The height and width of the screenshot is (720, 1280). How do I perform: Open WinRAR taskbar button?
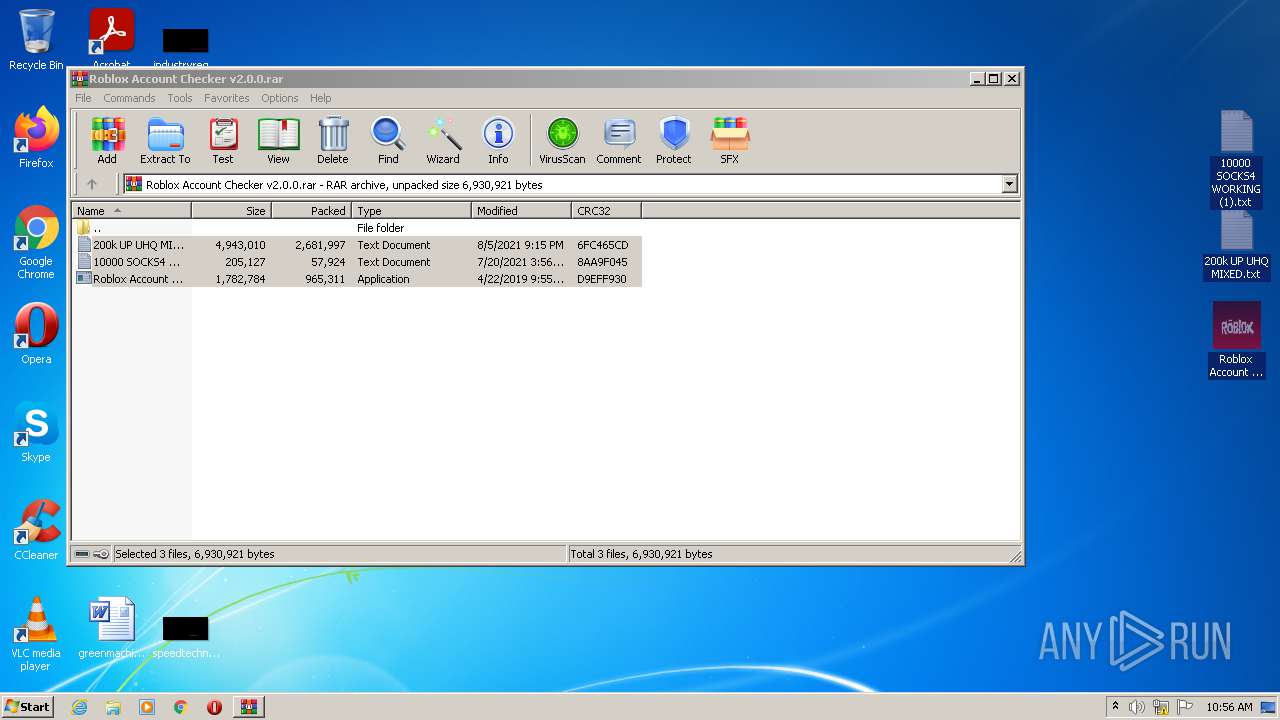pyautogui.click(x=248, y=707)
